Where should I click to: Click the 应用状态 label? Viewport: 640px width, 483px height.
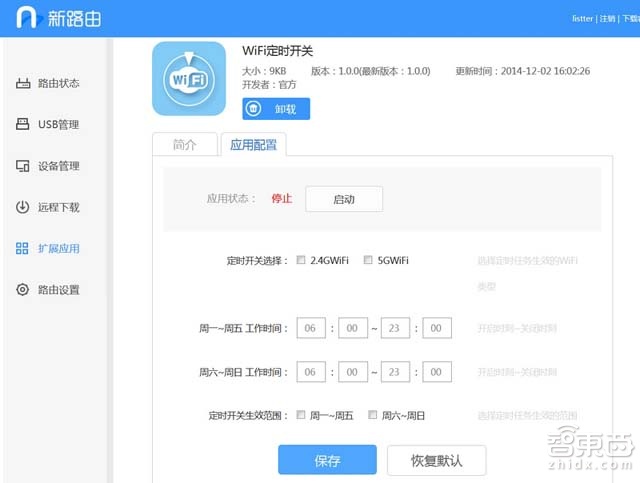pos(231,199)
